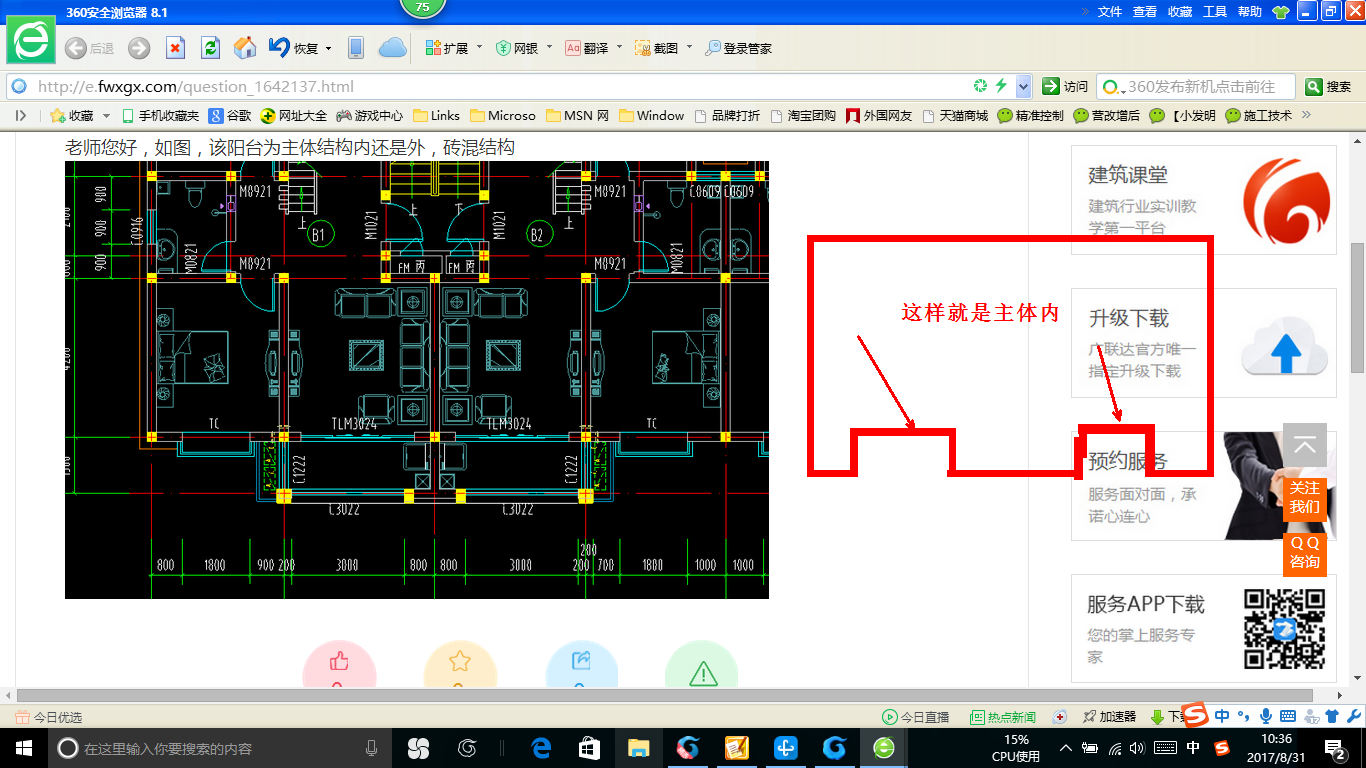
Task: Open the 帮助 menu
Action: [x=1250, y=12]
